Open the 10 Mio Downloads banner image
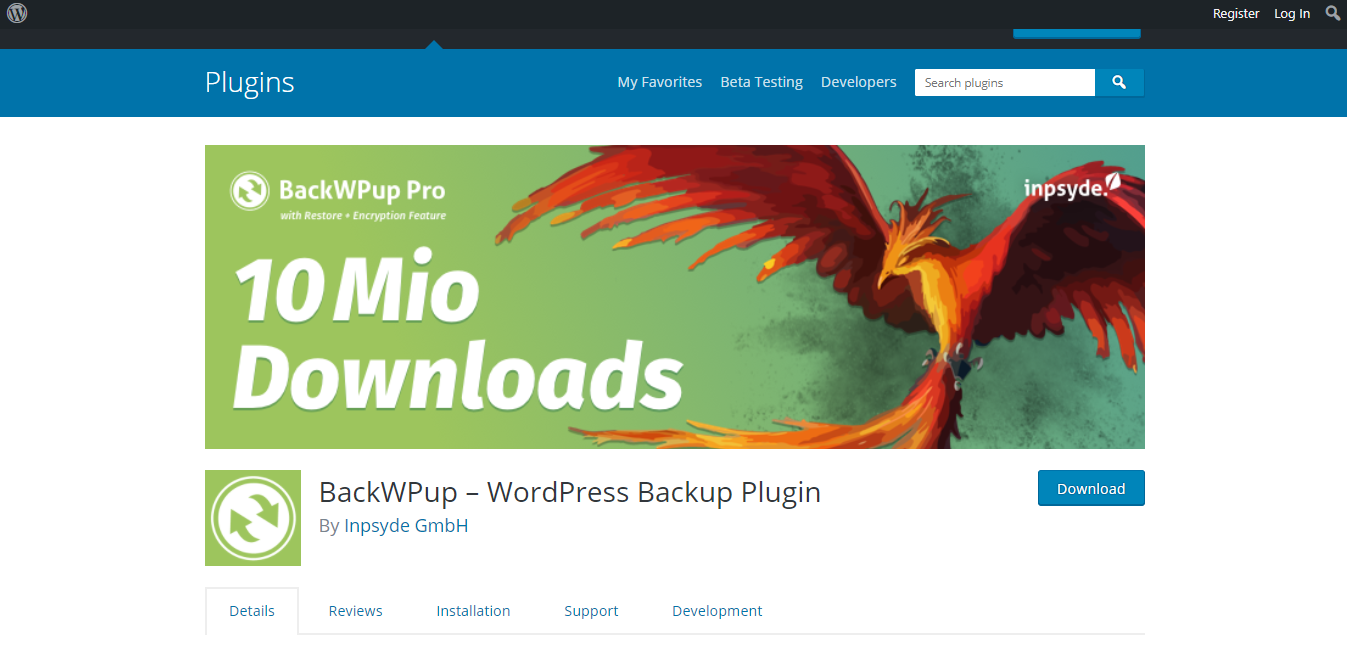The image size is (1347, 650). pos(675,297)
